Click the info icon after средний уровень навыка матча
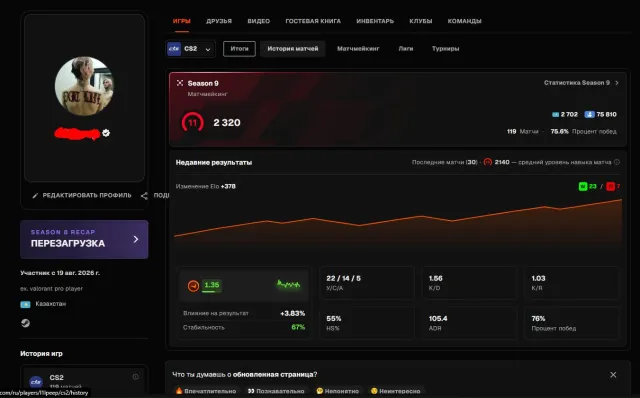The image size is (640, 398). 617,162
